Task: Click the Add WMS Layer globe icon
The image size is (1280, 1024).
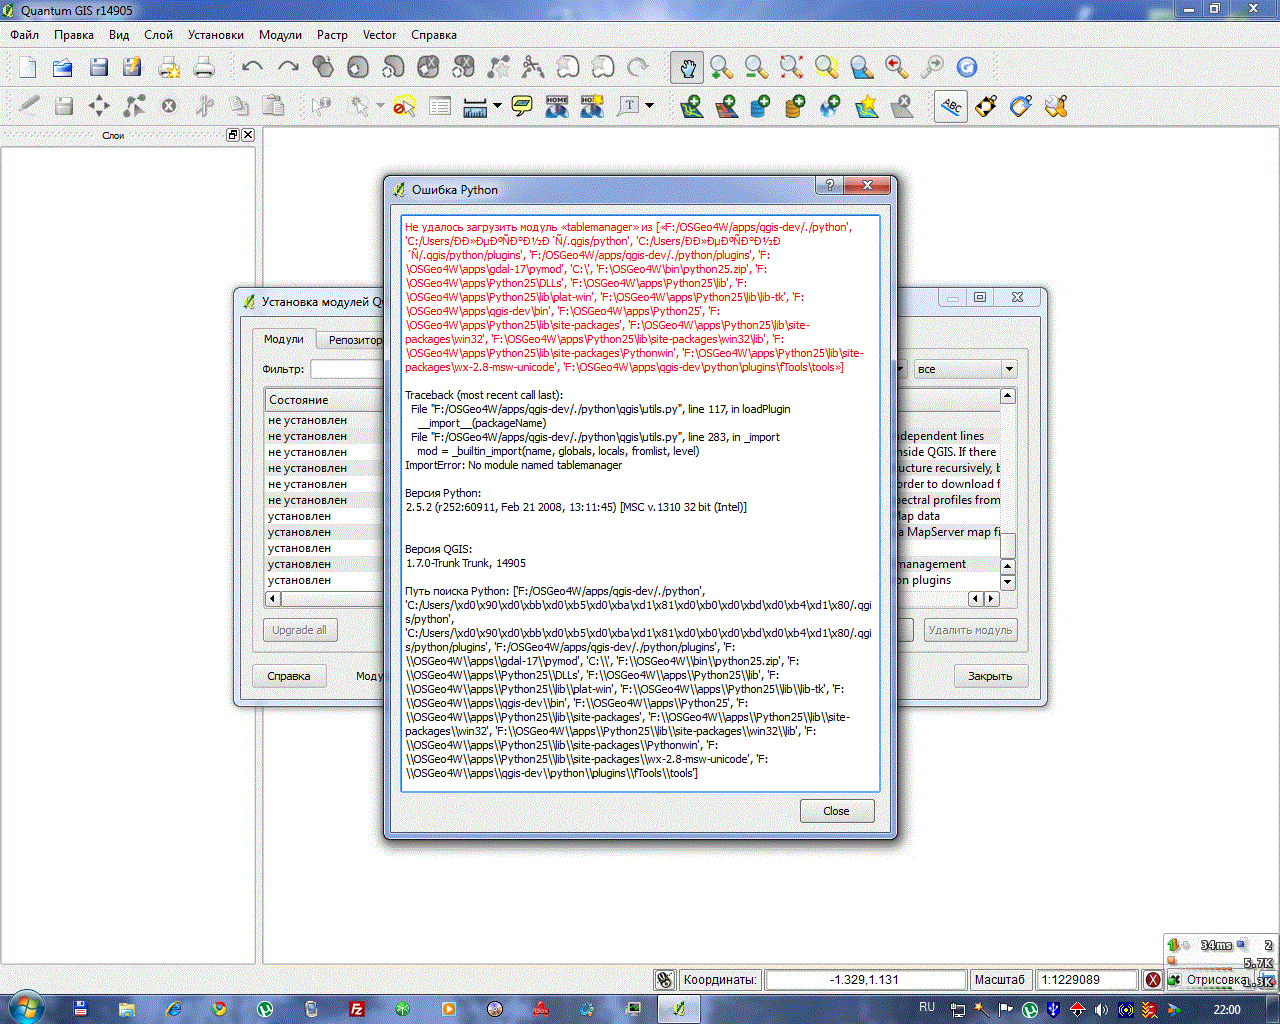Action: (x=830, y=106)
